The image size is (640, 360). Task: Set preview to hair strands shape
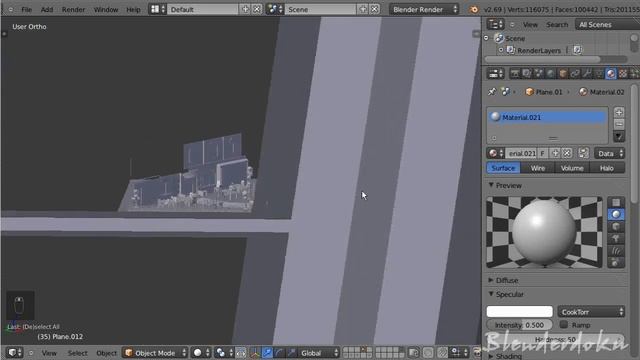point(616,251)
